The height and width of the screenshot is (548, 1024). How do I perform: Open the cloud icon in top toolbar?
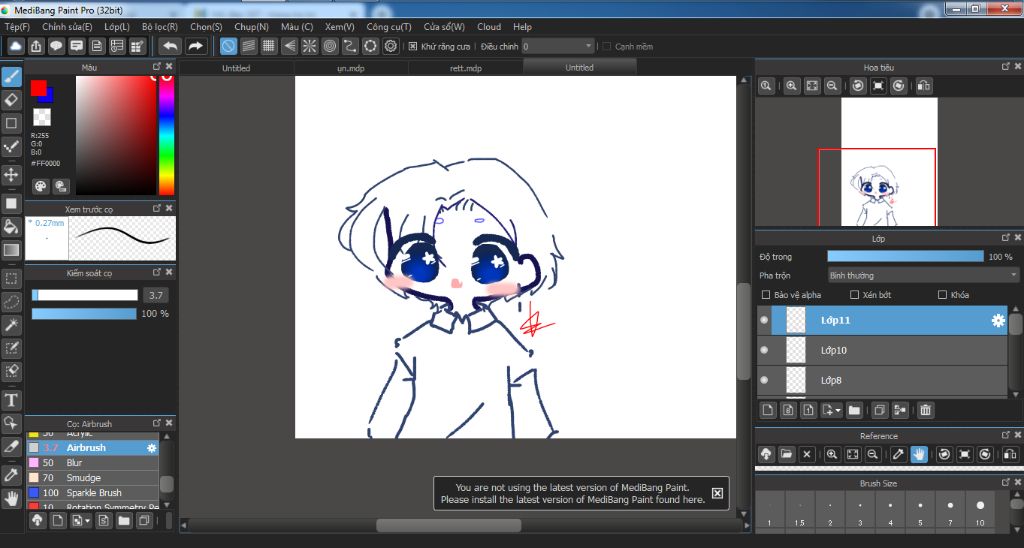click(x=16, y=46)
